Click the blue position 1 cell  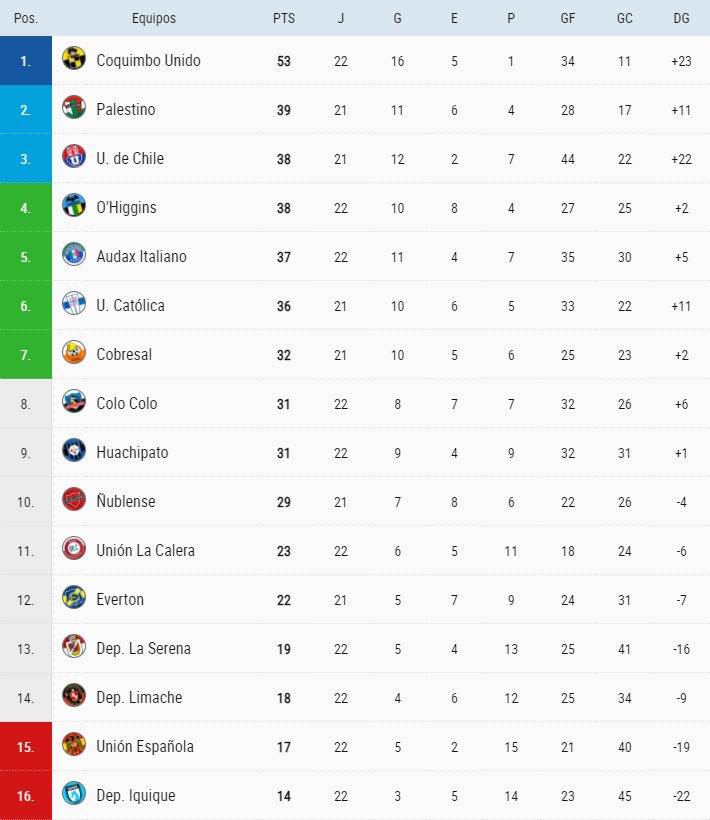click(26, 60)
